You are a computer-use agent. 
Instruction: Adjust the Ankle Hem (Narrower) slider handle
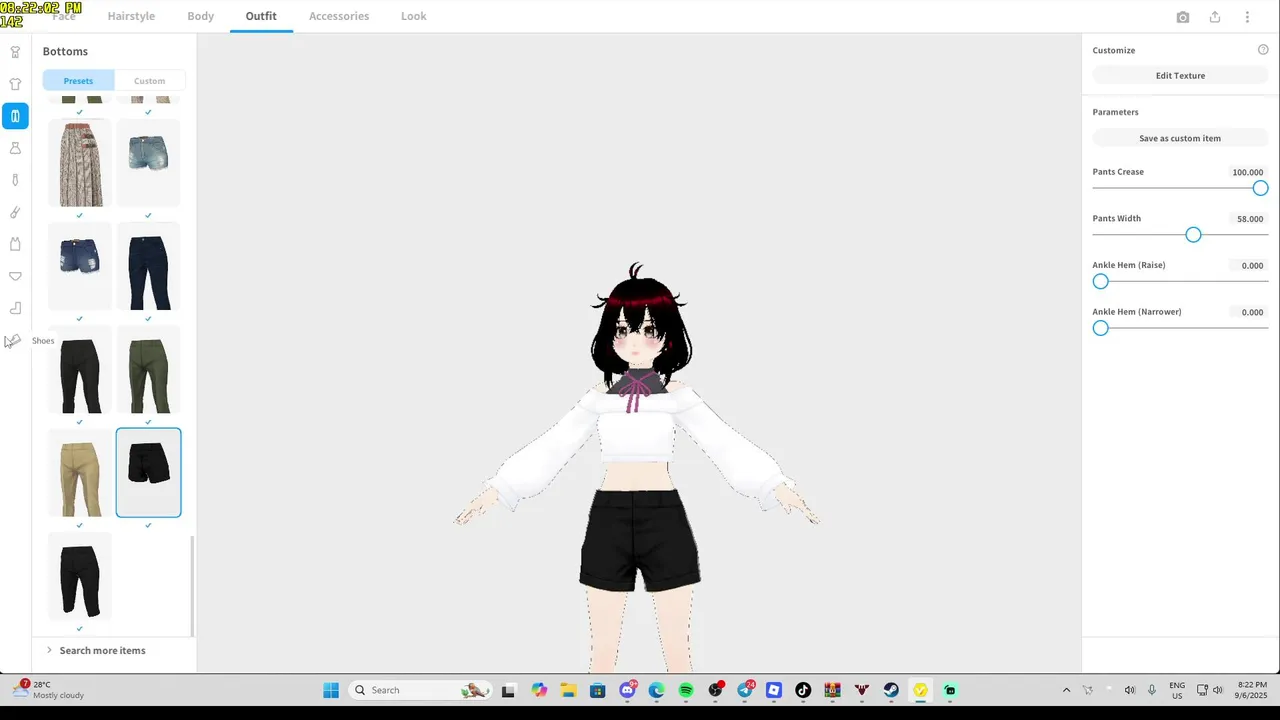1101,329
